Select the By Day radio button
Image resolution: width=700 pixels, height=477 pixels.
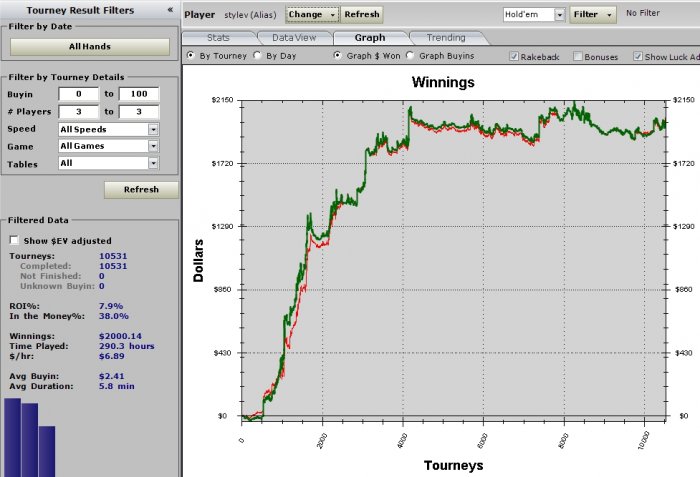tap(257, 55)
